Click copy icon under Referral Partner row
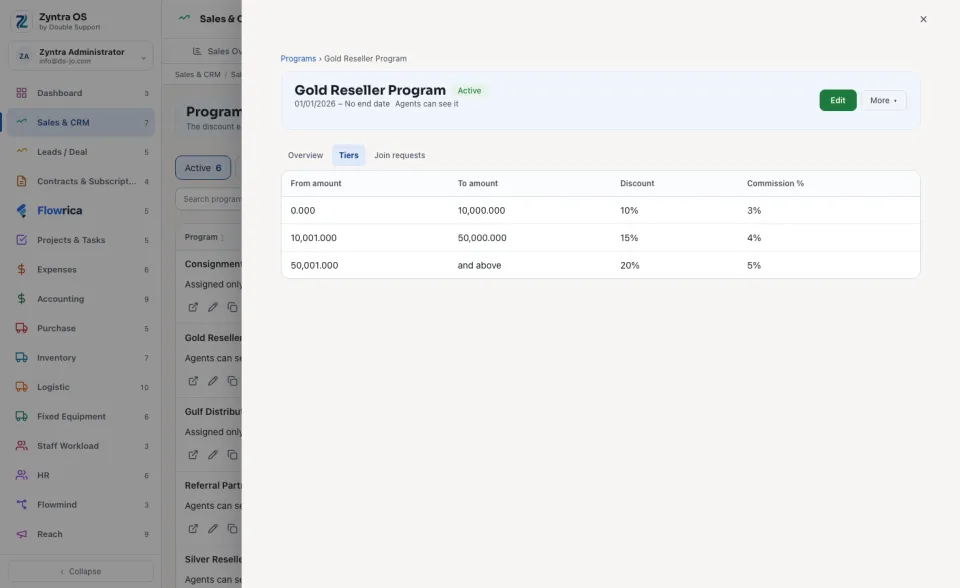 [x=232, y=528]
